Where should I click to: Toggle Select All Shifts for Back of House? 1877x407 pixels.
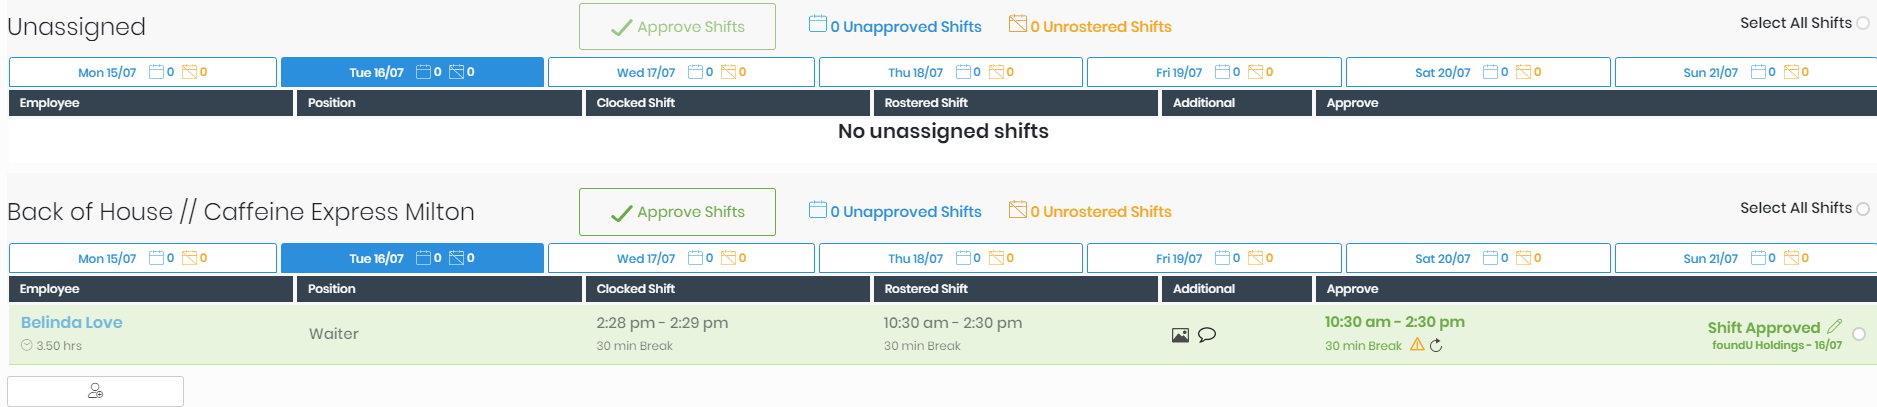pos(1863,209)
